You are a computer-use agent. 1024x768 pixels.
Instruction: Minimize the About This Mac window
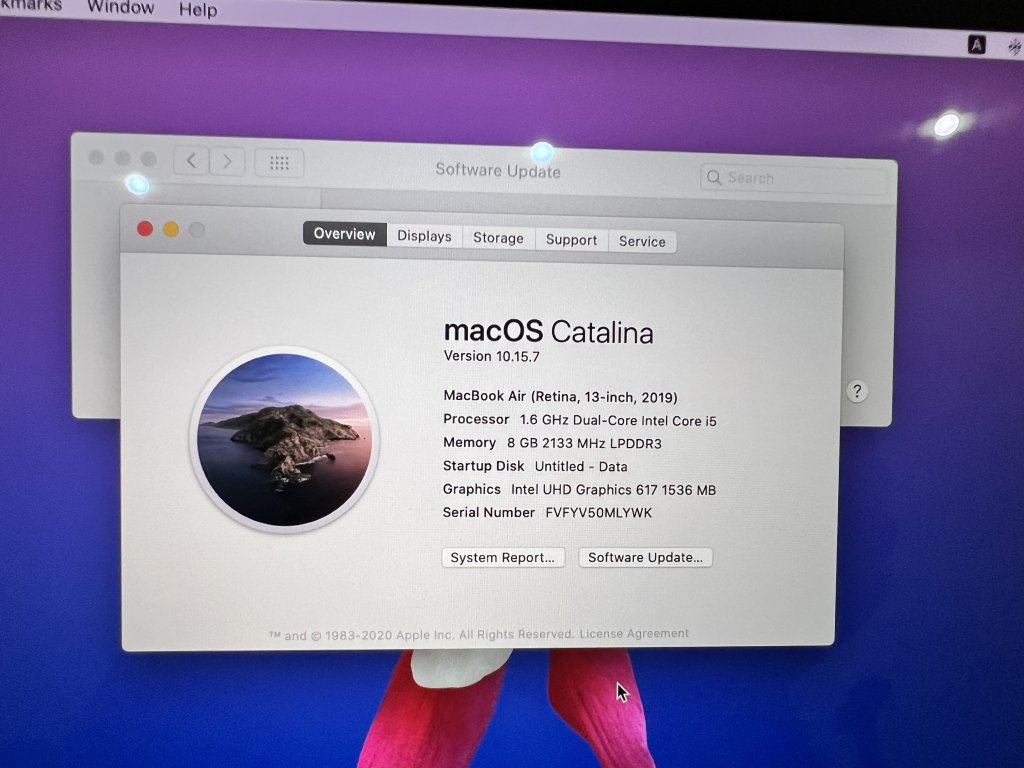(171, 229)
